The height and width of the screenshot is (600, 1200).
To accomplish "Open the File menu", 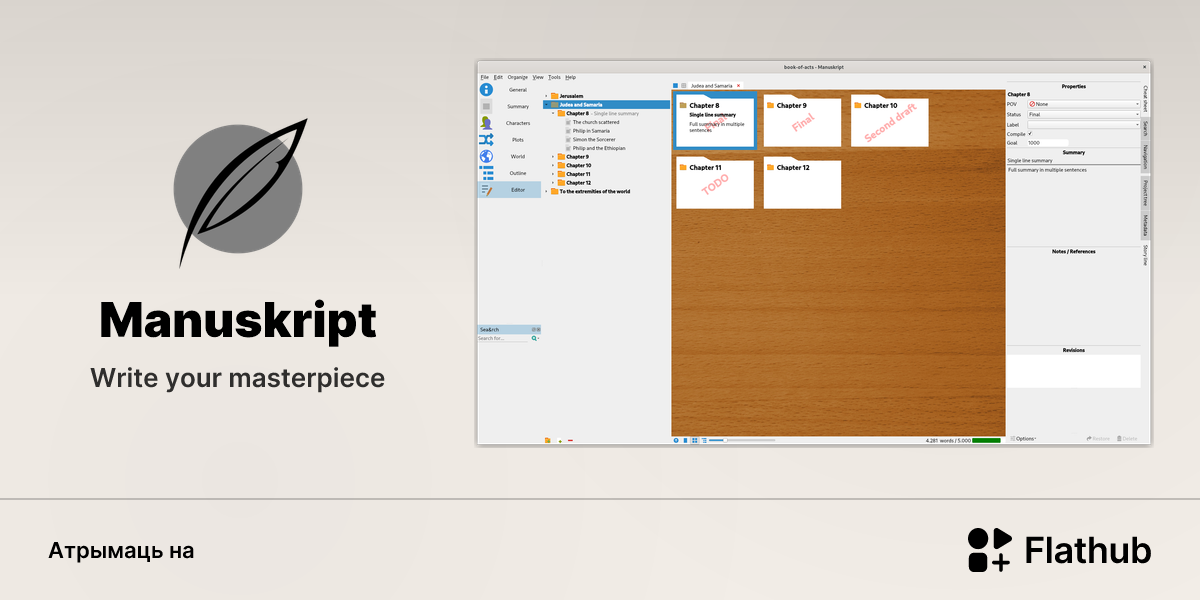I will [x=484, y=77].
